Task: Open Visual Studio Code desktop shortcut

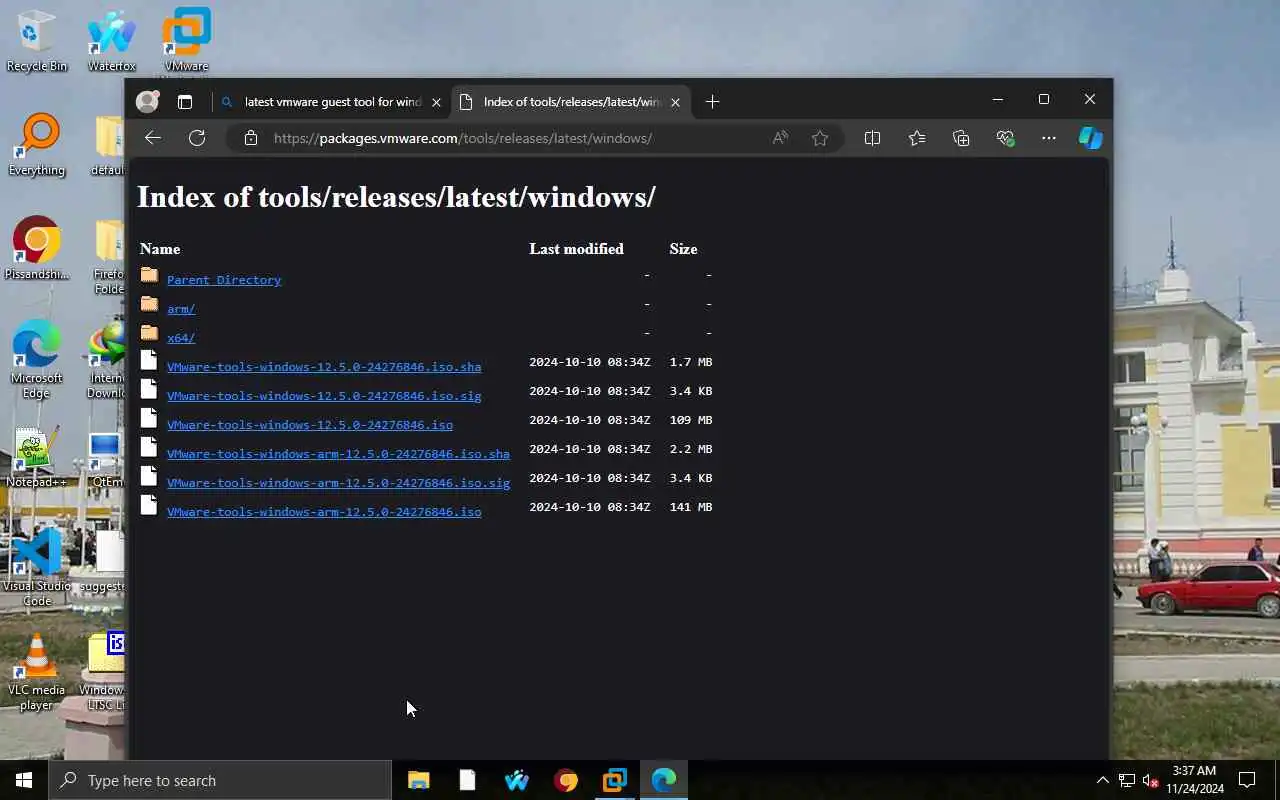Action: tap(37, 568)
